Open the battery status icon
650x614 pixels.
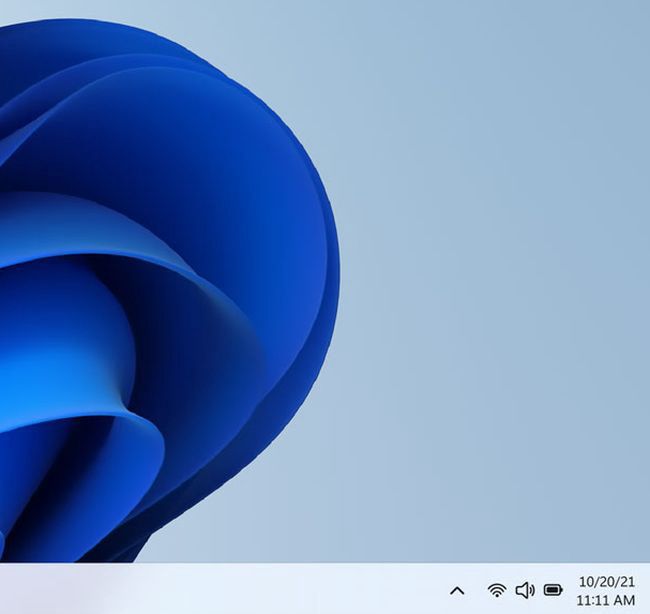tap(553, 590)
